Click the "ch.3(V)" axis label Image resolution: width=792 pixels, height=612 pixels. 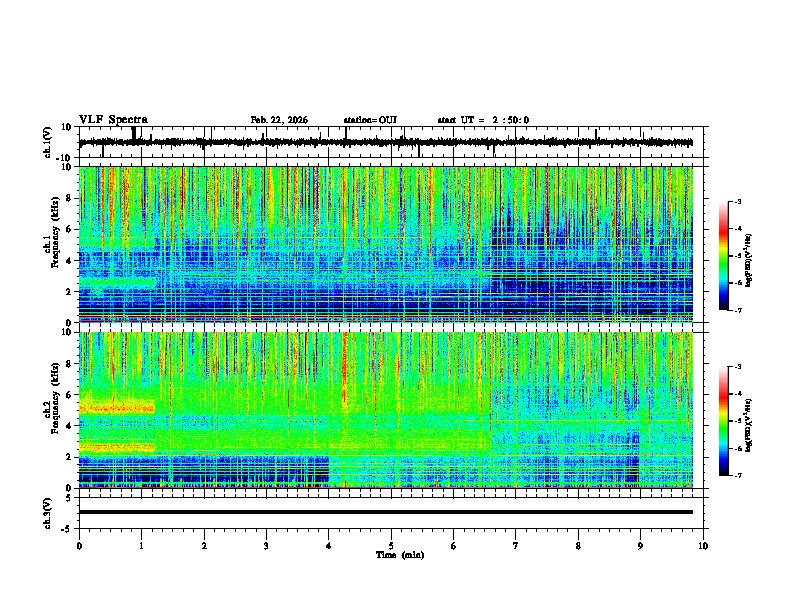coord(48,513)
